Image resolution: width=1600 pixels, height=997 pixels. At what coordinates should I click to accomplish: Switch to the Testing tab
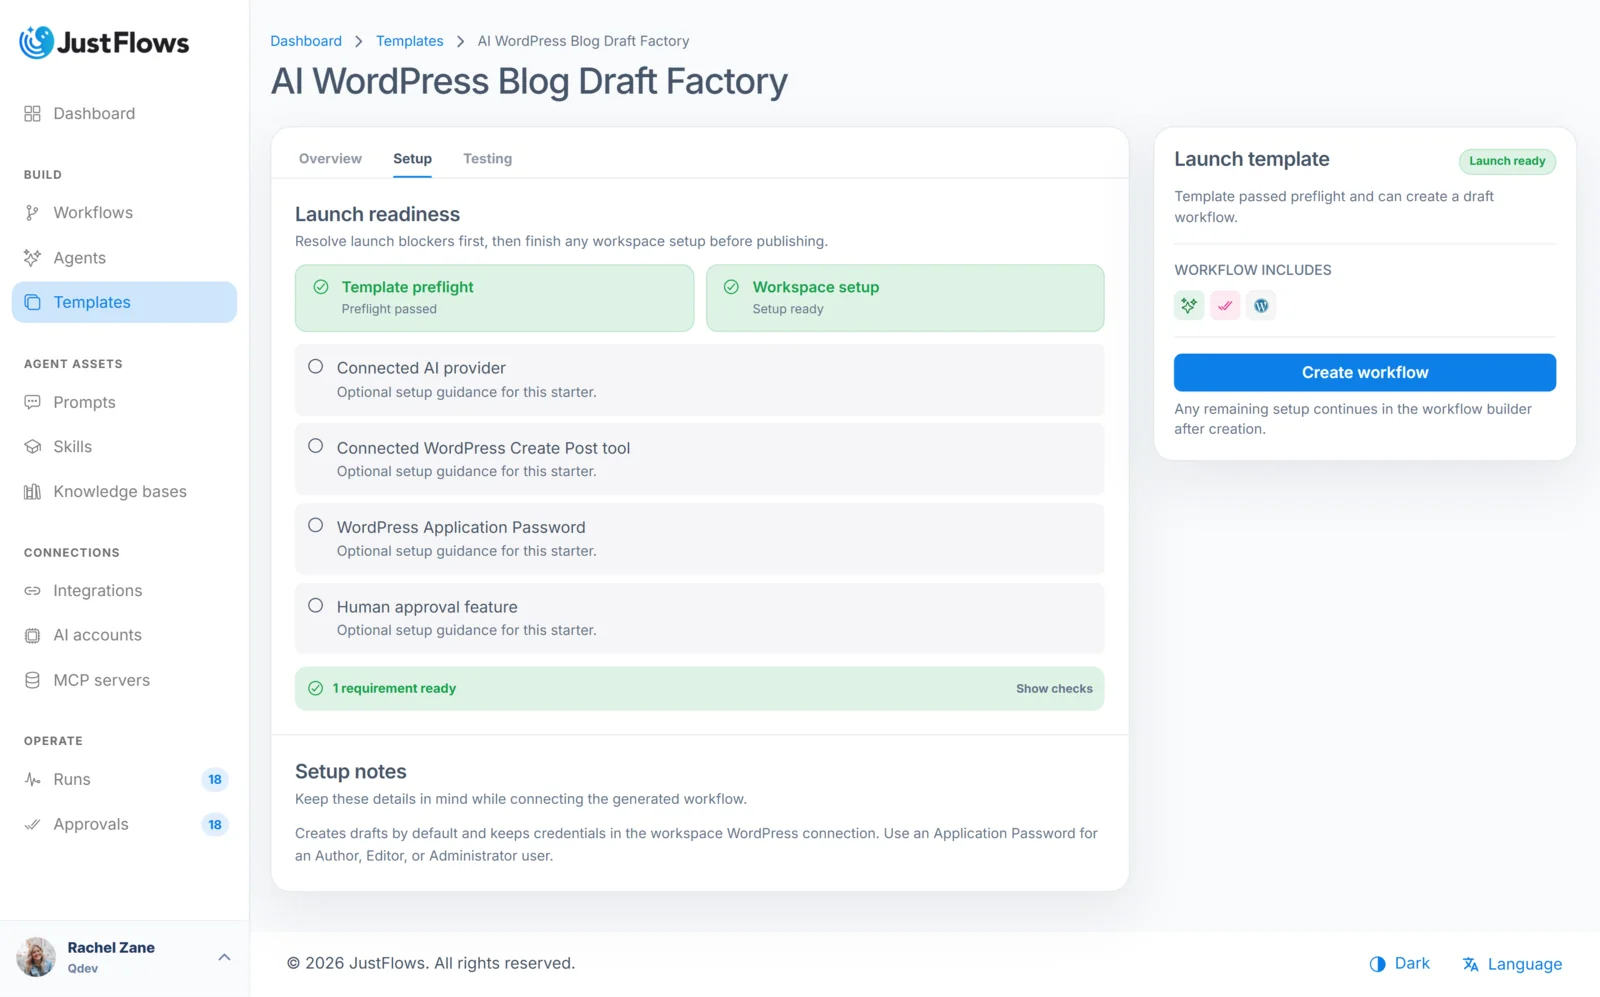click(487, 158)
